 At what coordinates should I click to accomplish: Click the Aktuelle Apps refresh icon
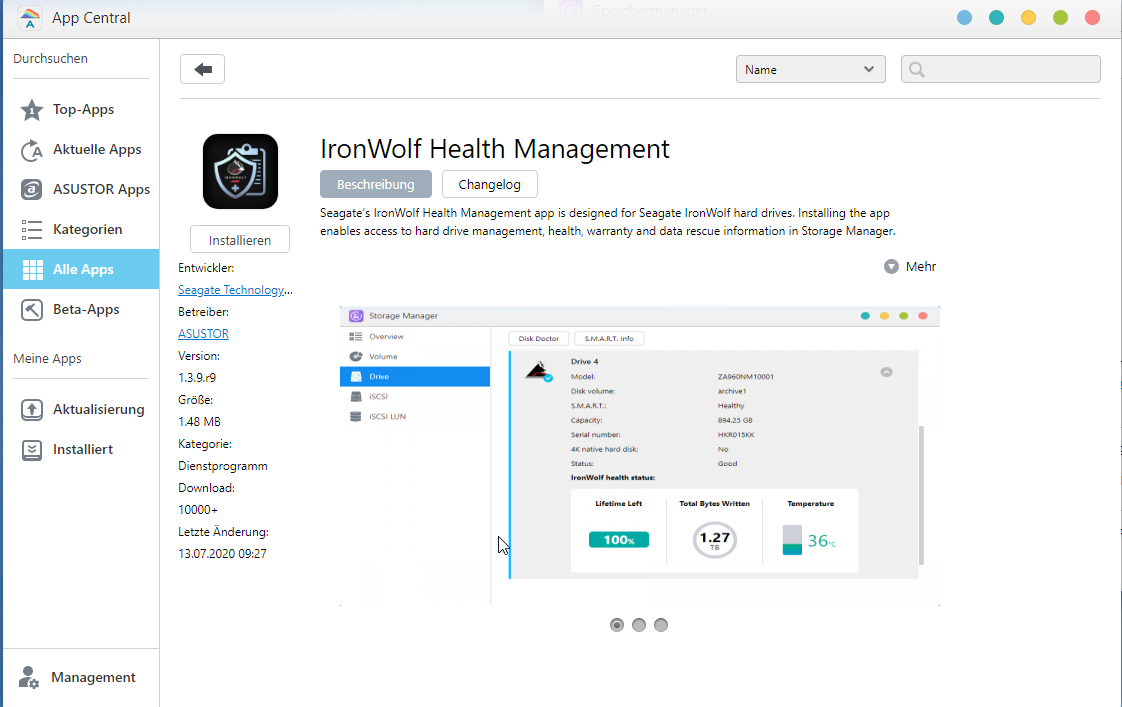[x=31, y=150]
